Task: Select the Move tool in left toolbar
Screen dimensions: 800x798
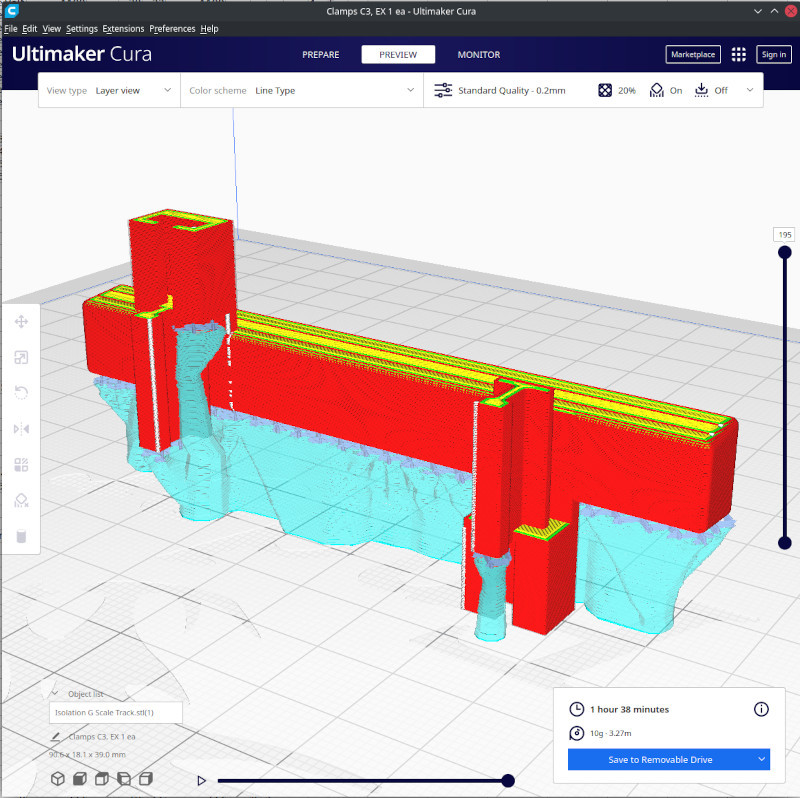Action: [x=21, y=322]
